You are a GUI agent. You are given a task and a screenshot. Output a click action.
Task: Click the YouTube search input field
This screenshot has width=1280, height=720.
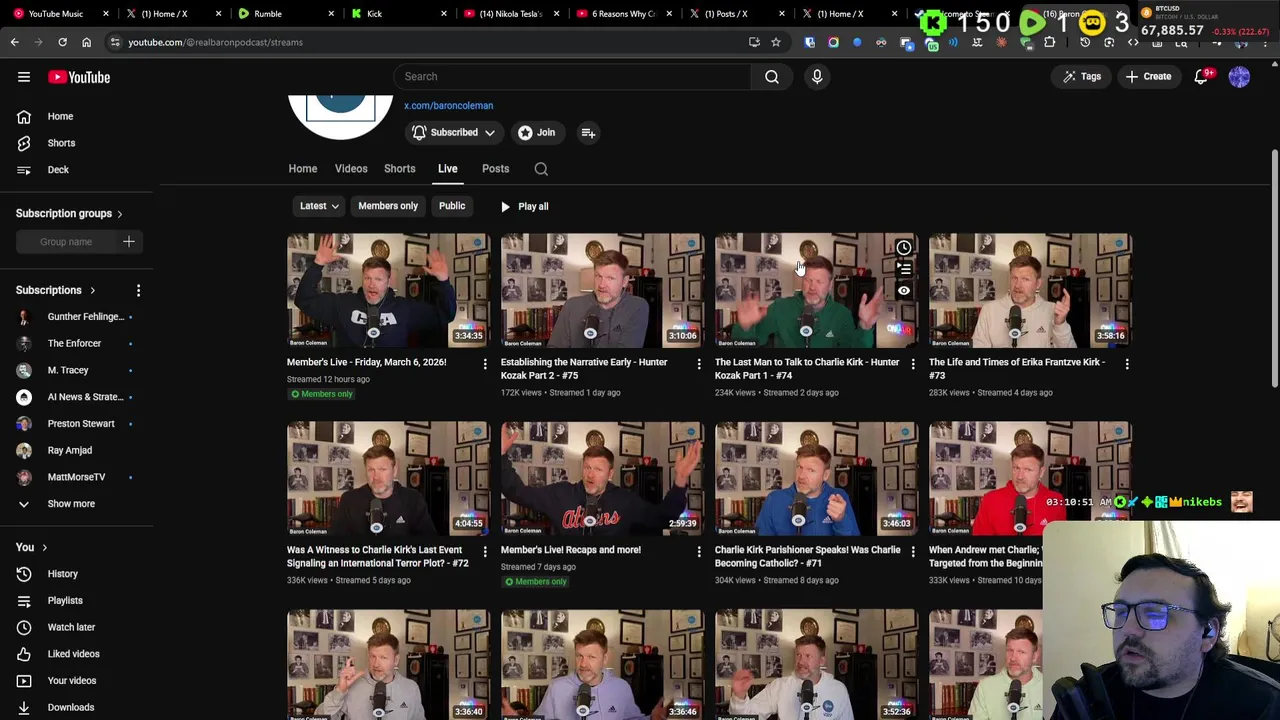point(572,76)
